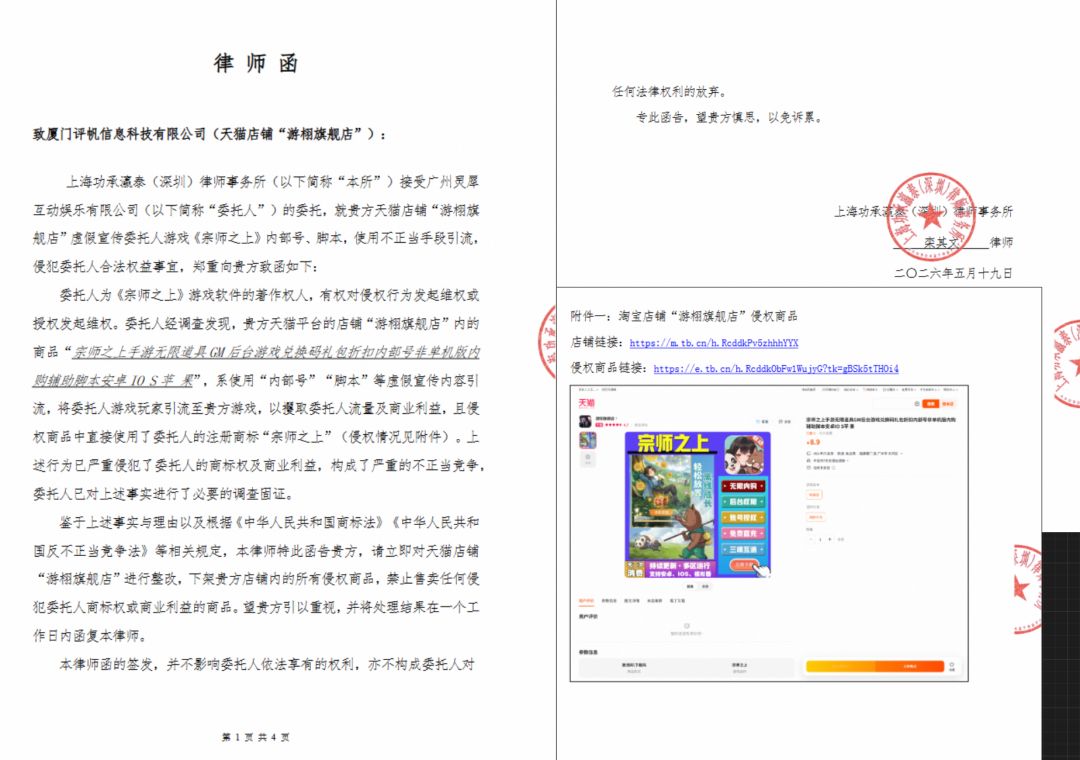Open the infringing product link e.tb.cn URL
This screenshot has width=1080, height=760.
(776, 369)
